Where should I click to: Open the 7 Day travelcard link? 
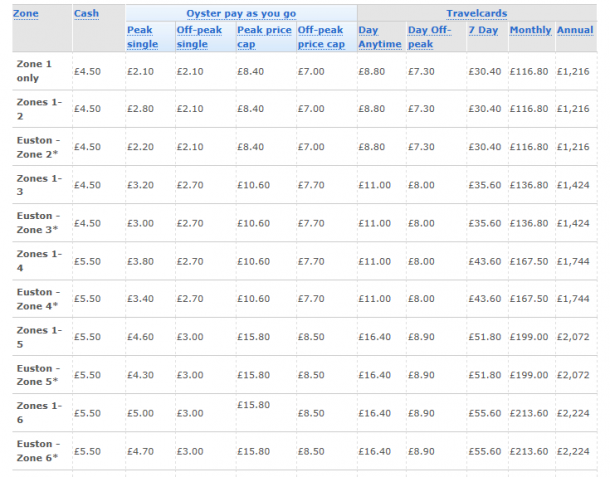pos(483,30)
